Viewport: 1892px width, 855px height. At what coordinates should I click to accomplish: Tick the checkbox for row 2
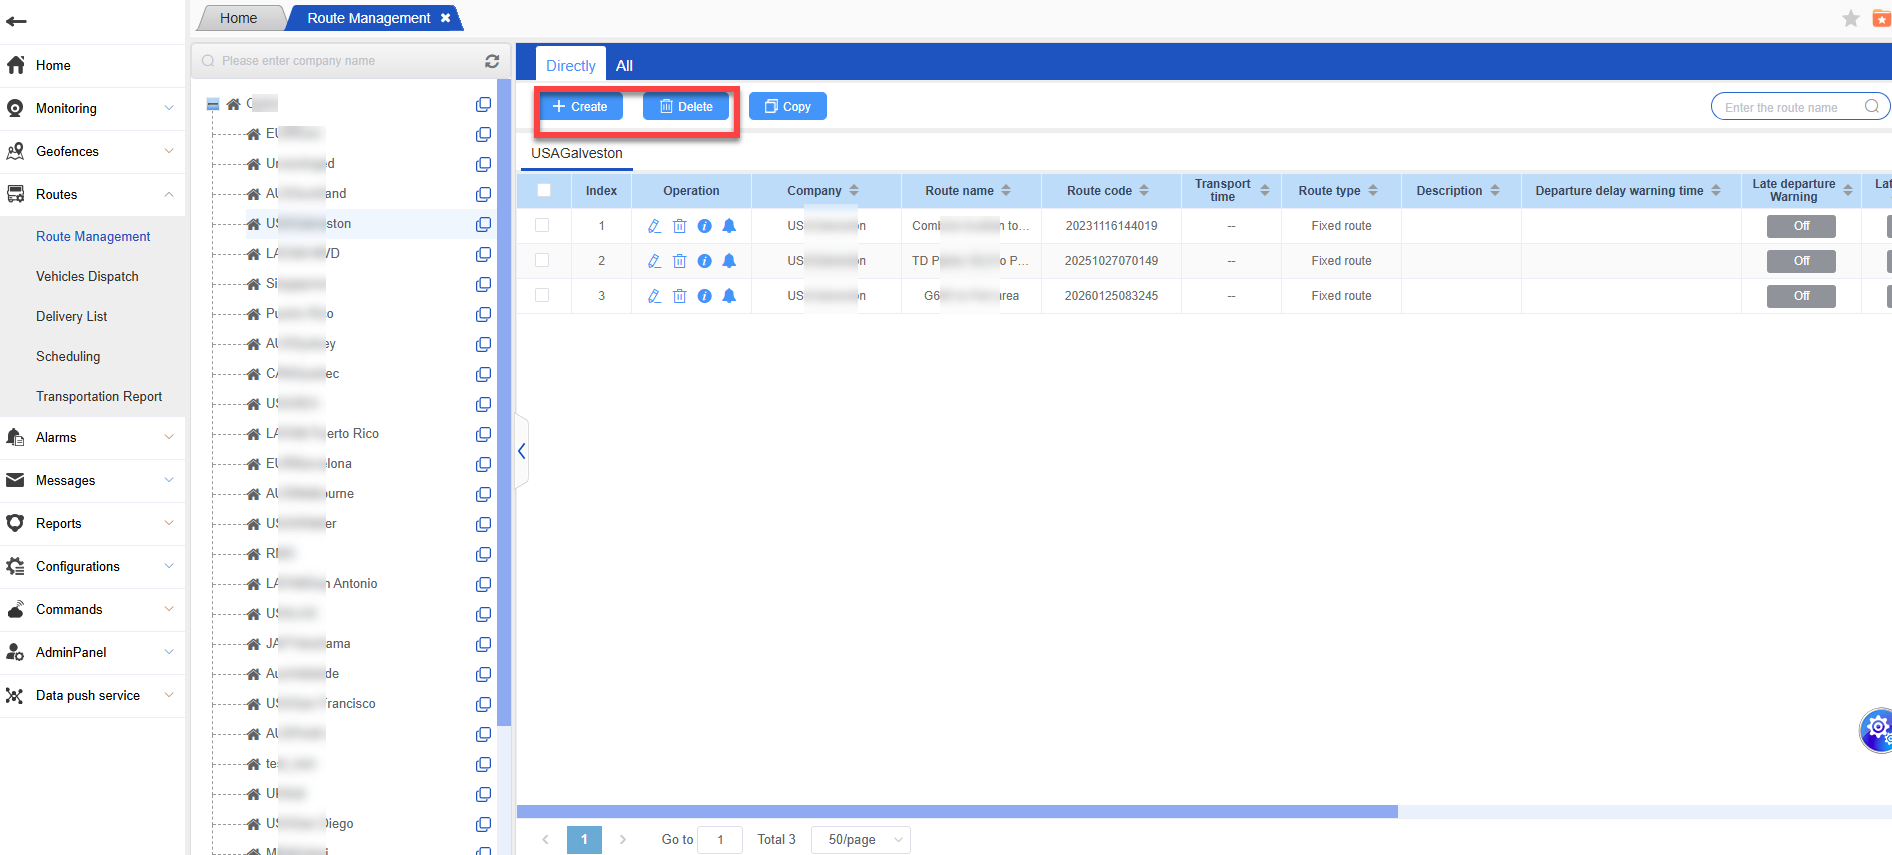tap(542, 260)
